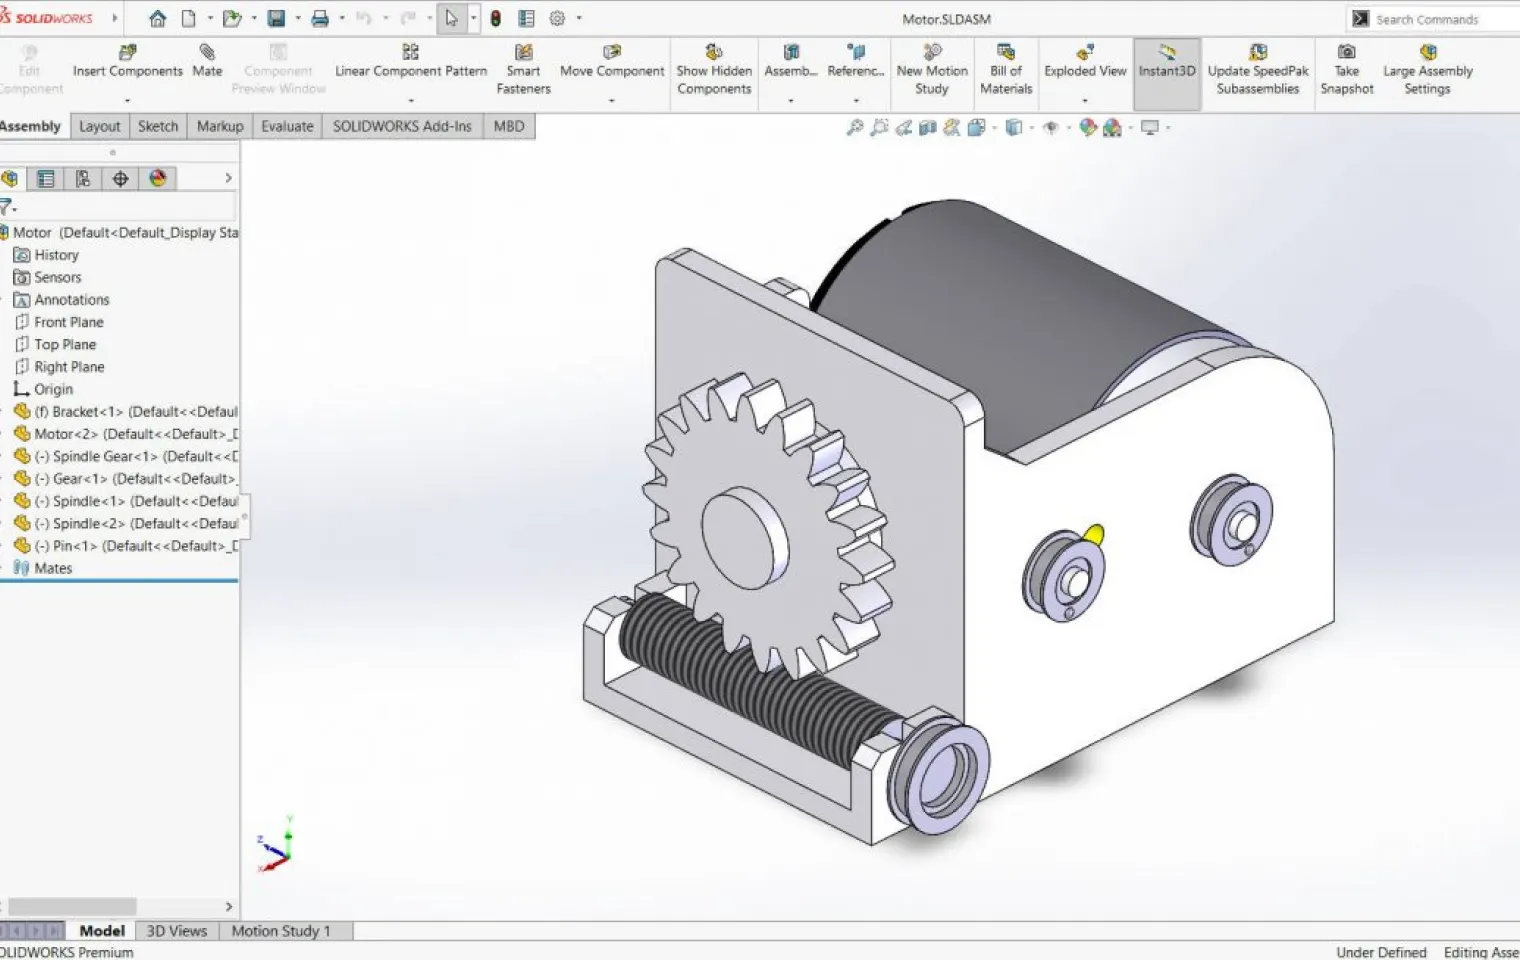Click the Insert Components icon
Screen dimensions: 1520x960
[127, 52]
